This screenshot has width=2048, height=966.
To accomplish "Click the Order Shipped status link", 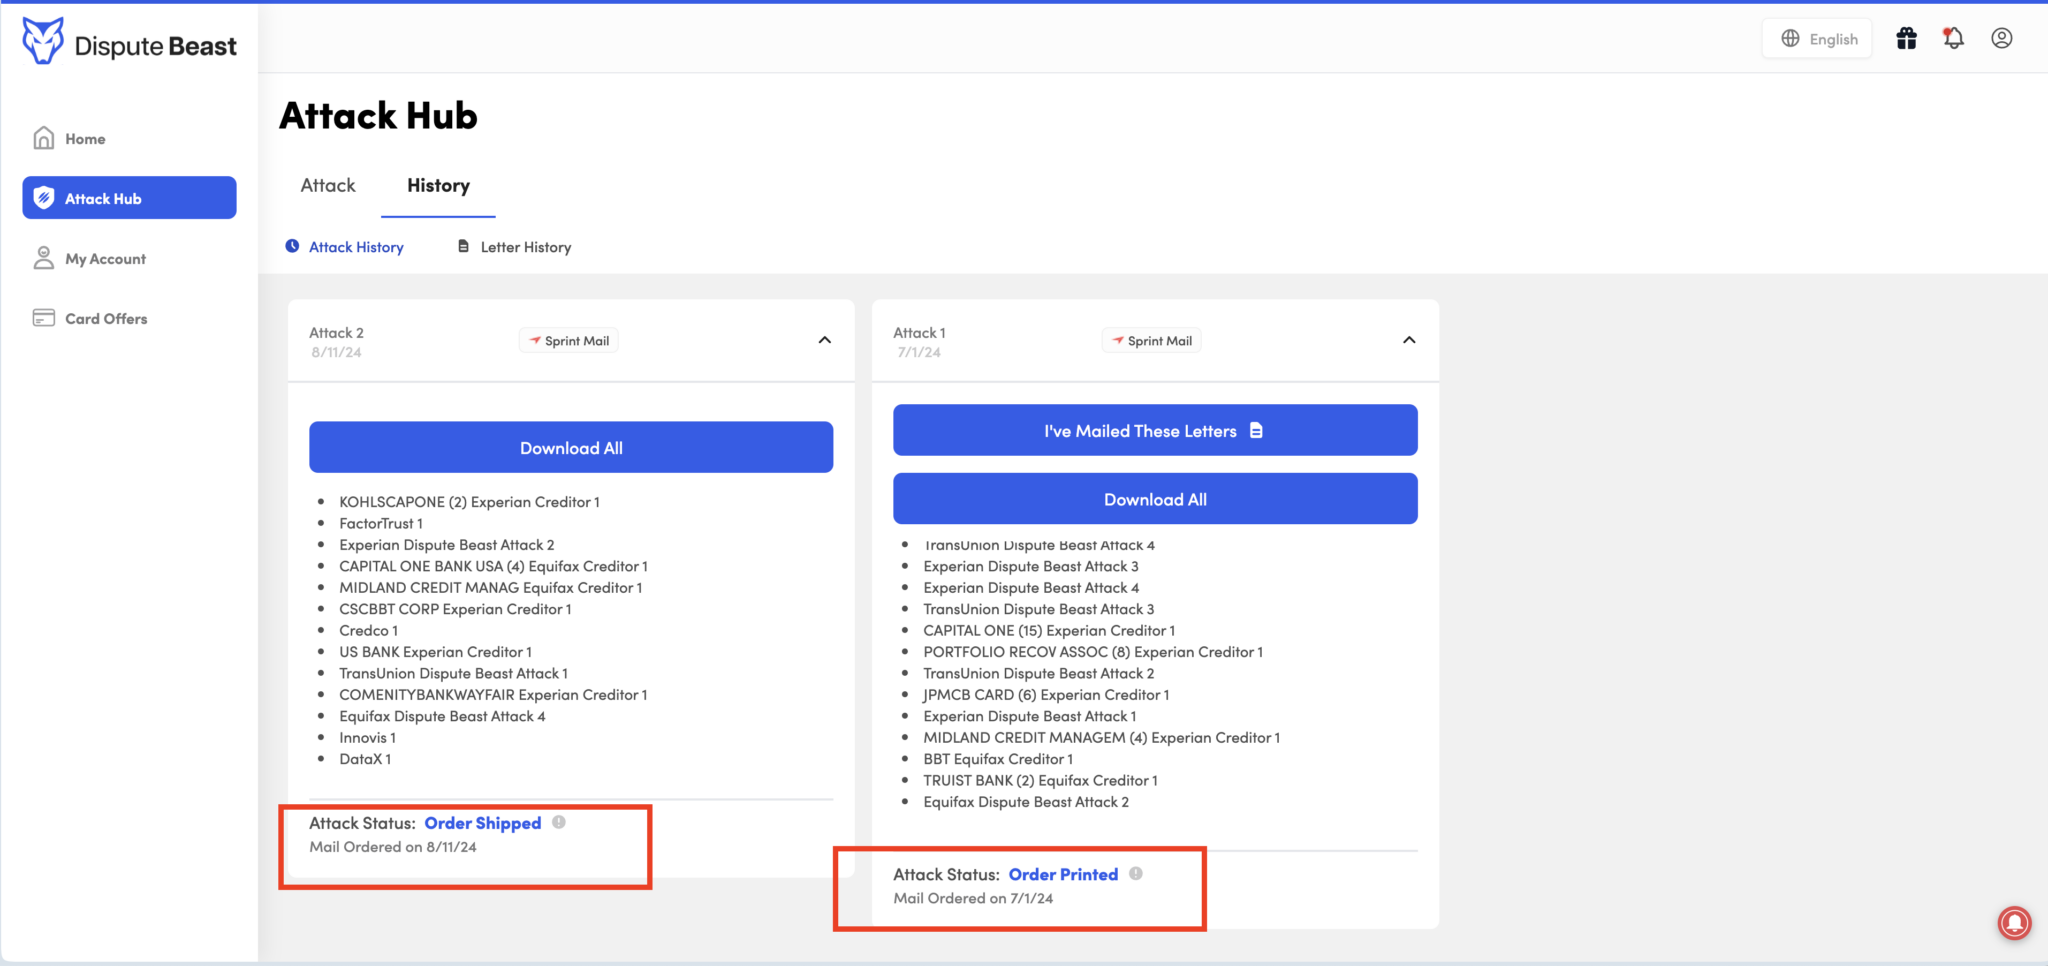I will [x=483, y=822].
